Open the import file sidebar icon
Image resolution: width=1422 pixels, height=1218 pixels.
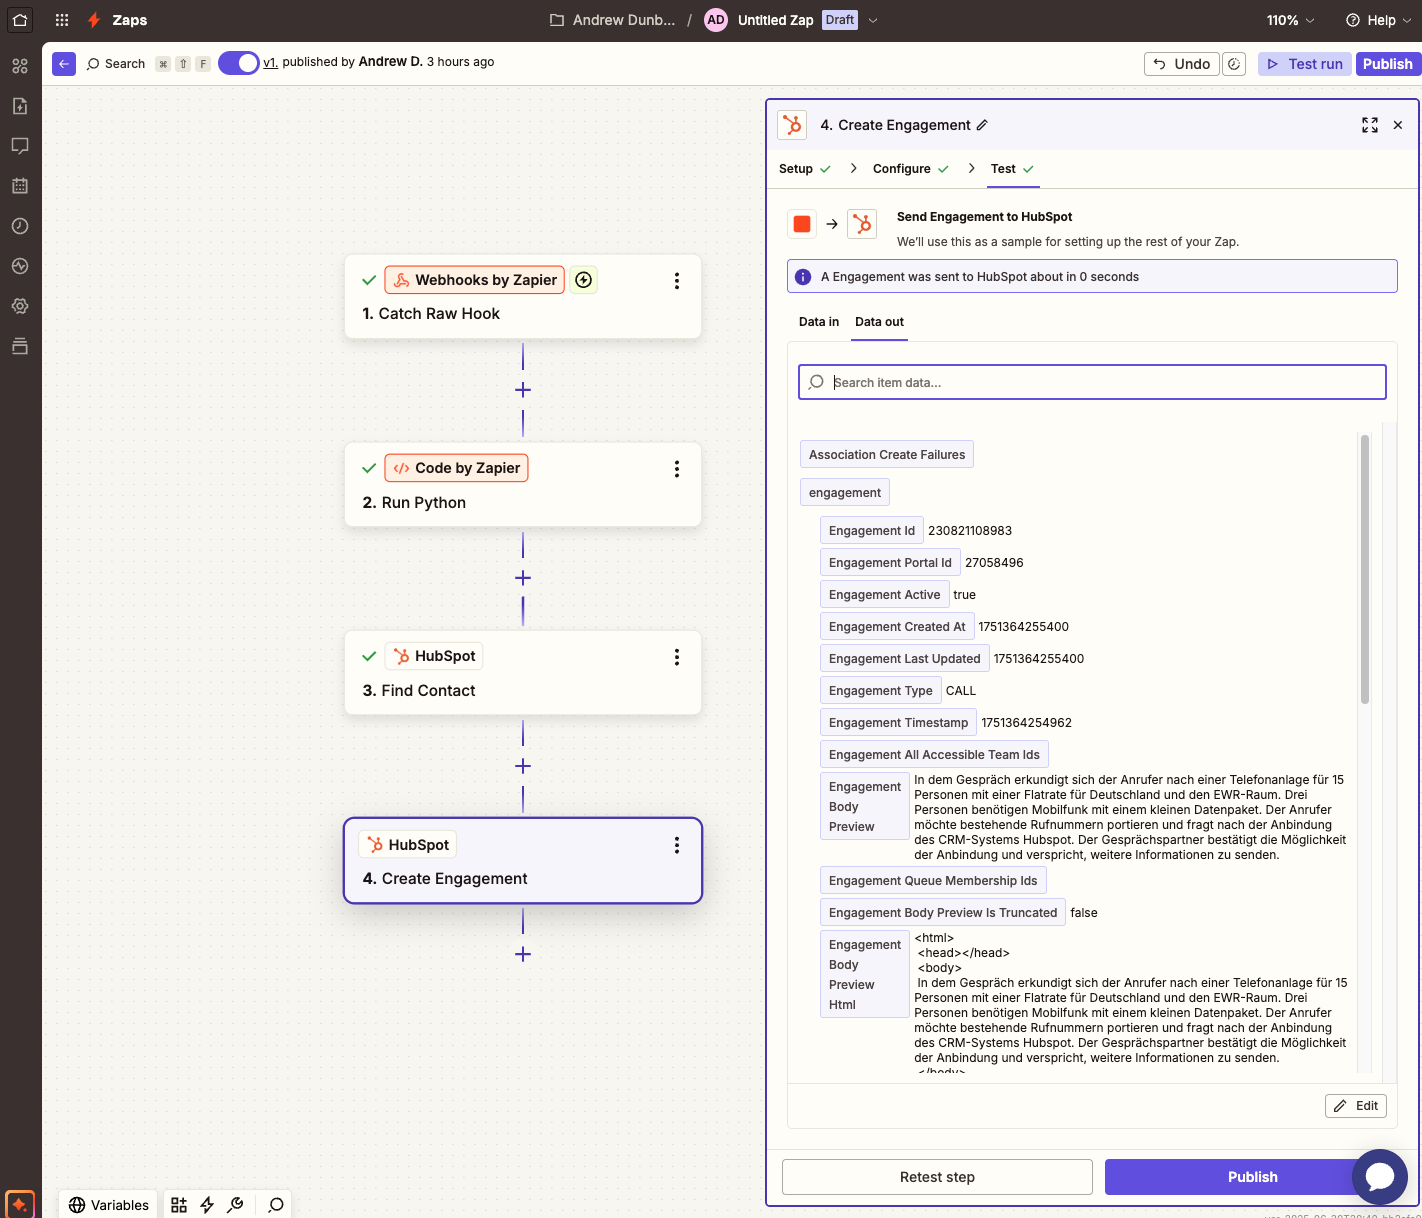click(x=20, y=106)
